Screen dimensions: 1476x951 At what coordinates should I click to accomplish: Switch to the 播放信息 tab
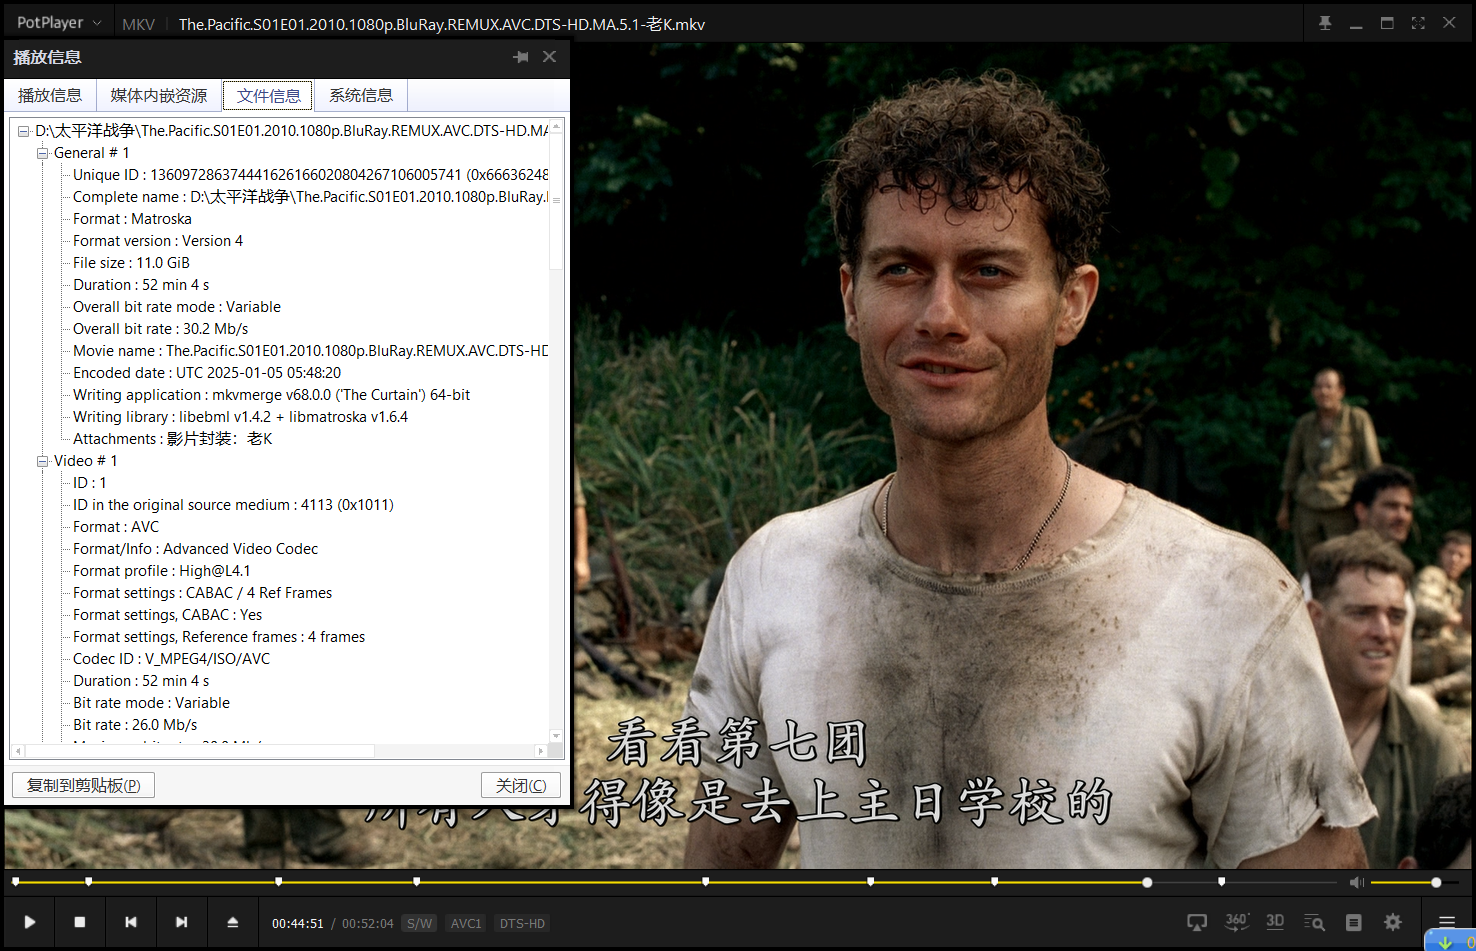[50, 95]
